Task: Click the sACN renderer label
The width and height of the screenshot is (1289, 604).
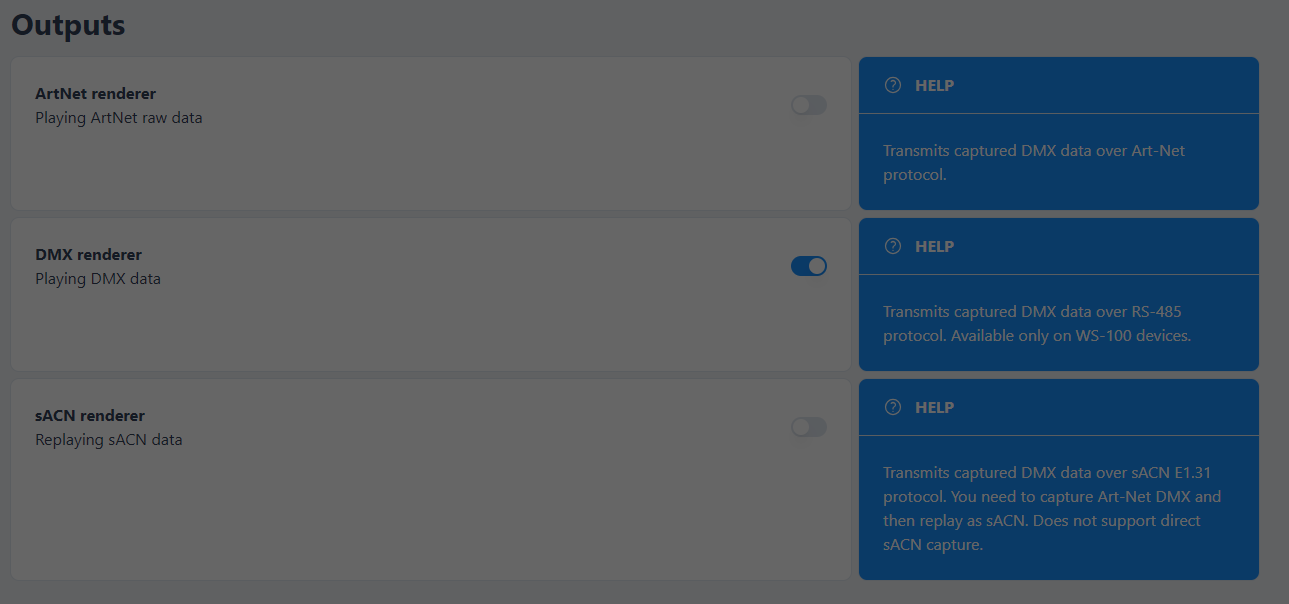Action: pos(91,415)
